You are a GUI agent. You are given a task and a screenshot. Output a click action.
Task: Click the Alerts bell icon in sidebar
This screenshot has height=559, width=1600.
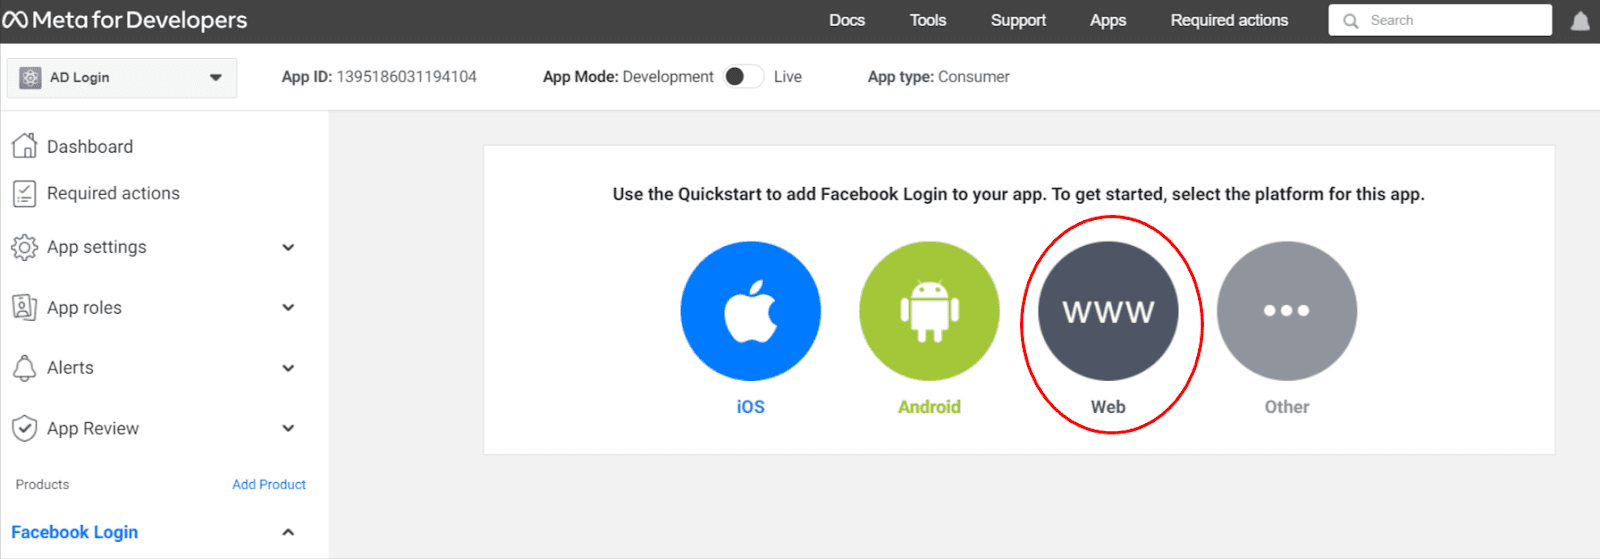(x=24, y=368)
